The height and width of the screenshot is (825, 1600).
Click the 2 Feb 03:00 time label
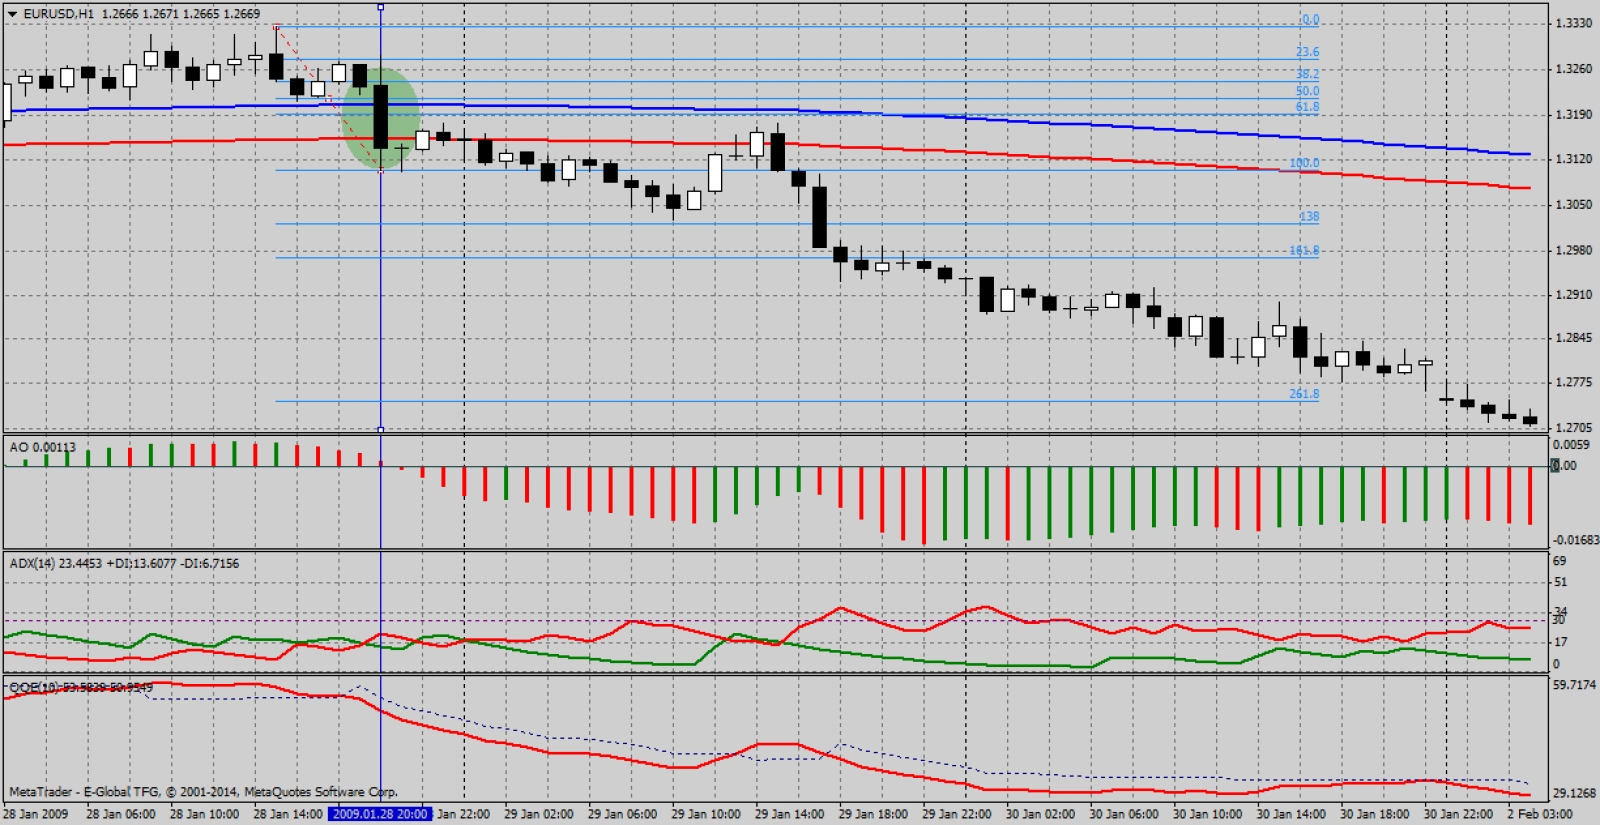tap(1540, 814)
